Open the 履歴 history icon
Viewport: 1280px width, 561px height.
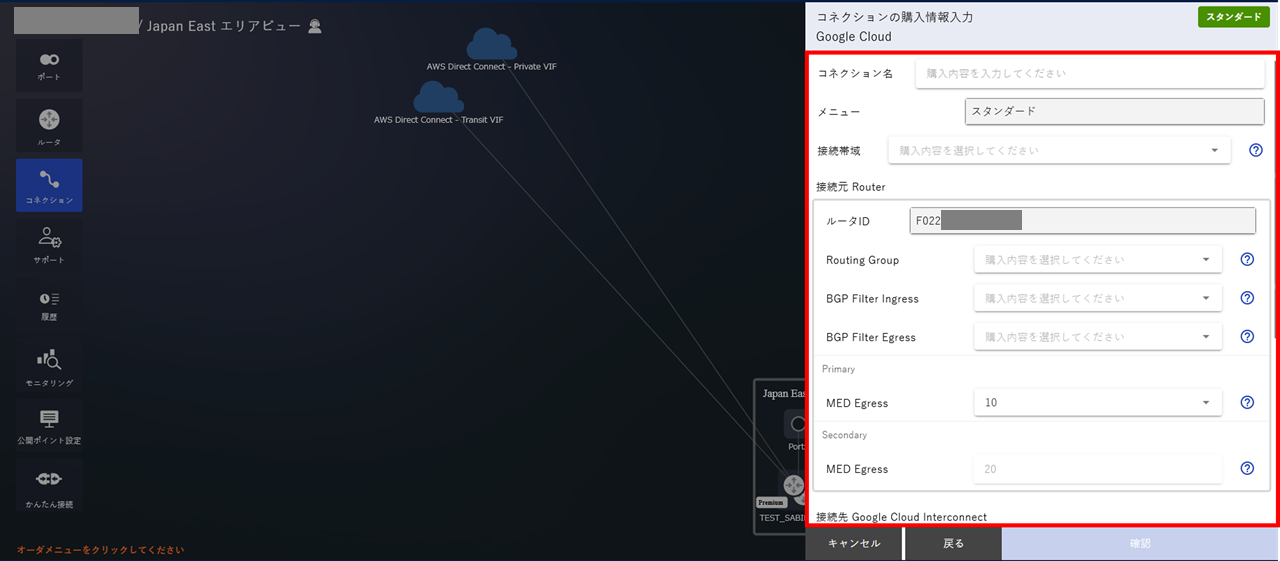tap(49, 305)
